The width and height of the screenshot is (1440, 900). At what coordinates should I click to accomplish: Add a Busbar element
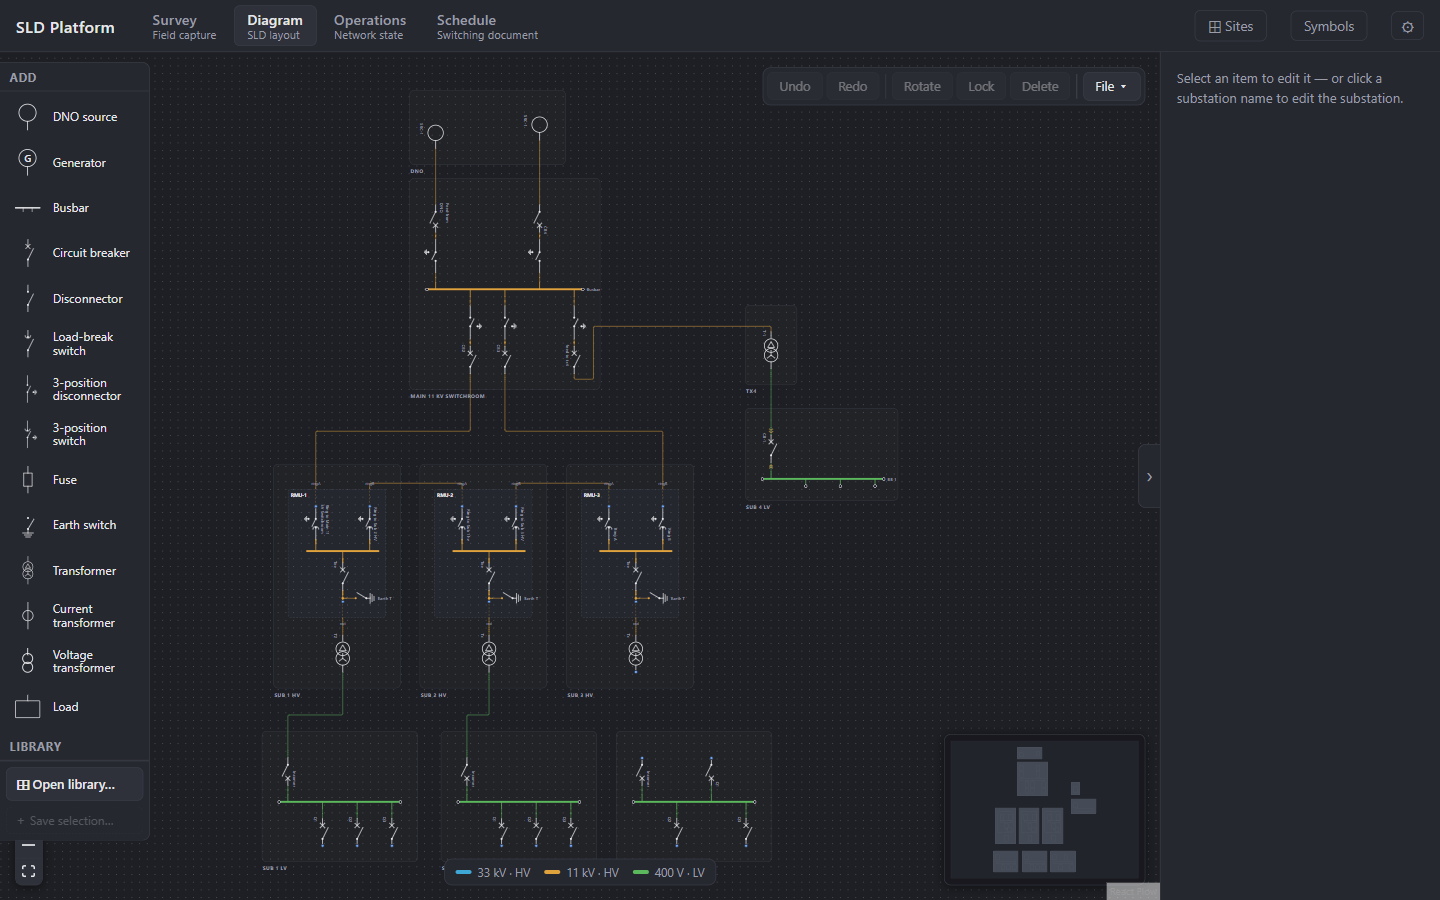tap(75, 208)
